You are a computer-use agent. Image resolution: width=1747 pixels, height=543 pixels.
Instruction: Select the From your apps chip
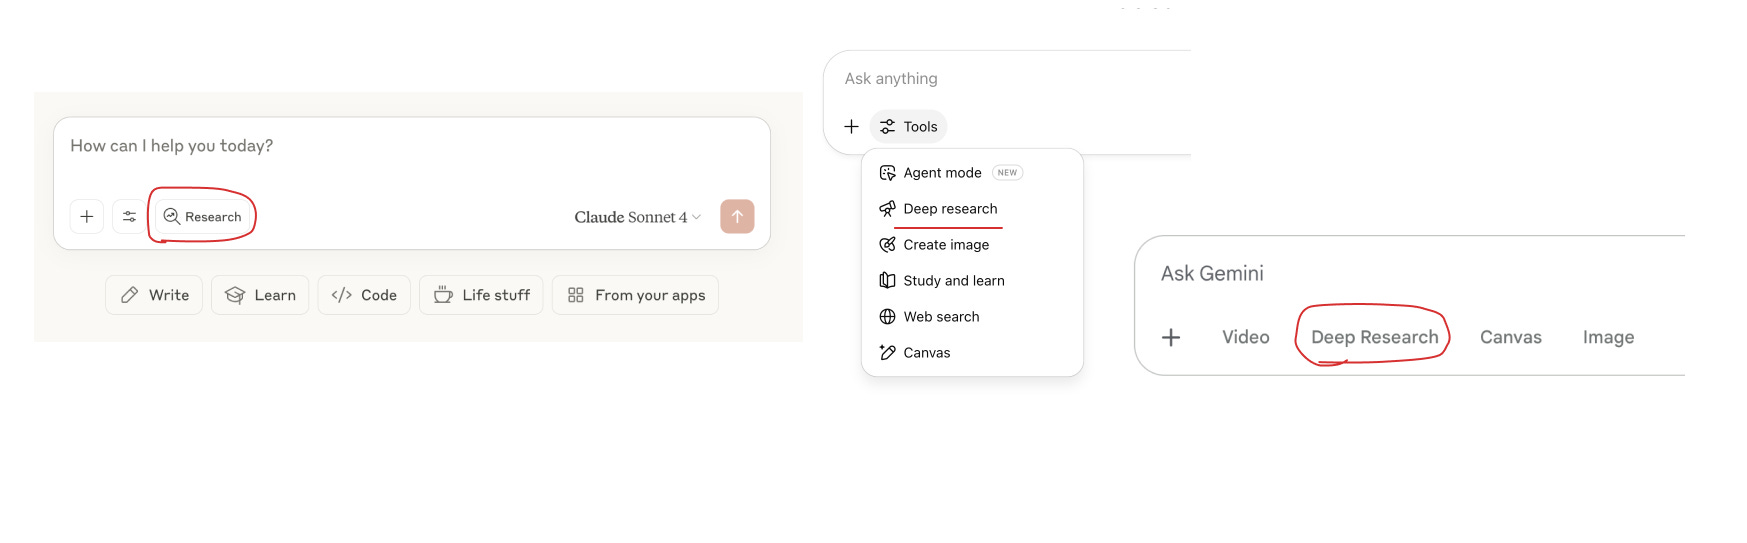click(635, 295)
